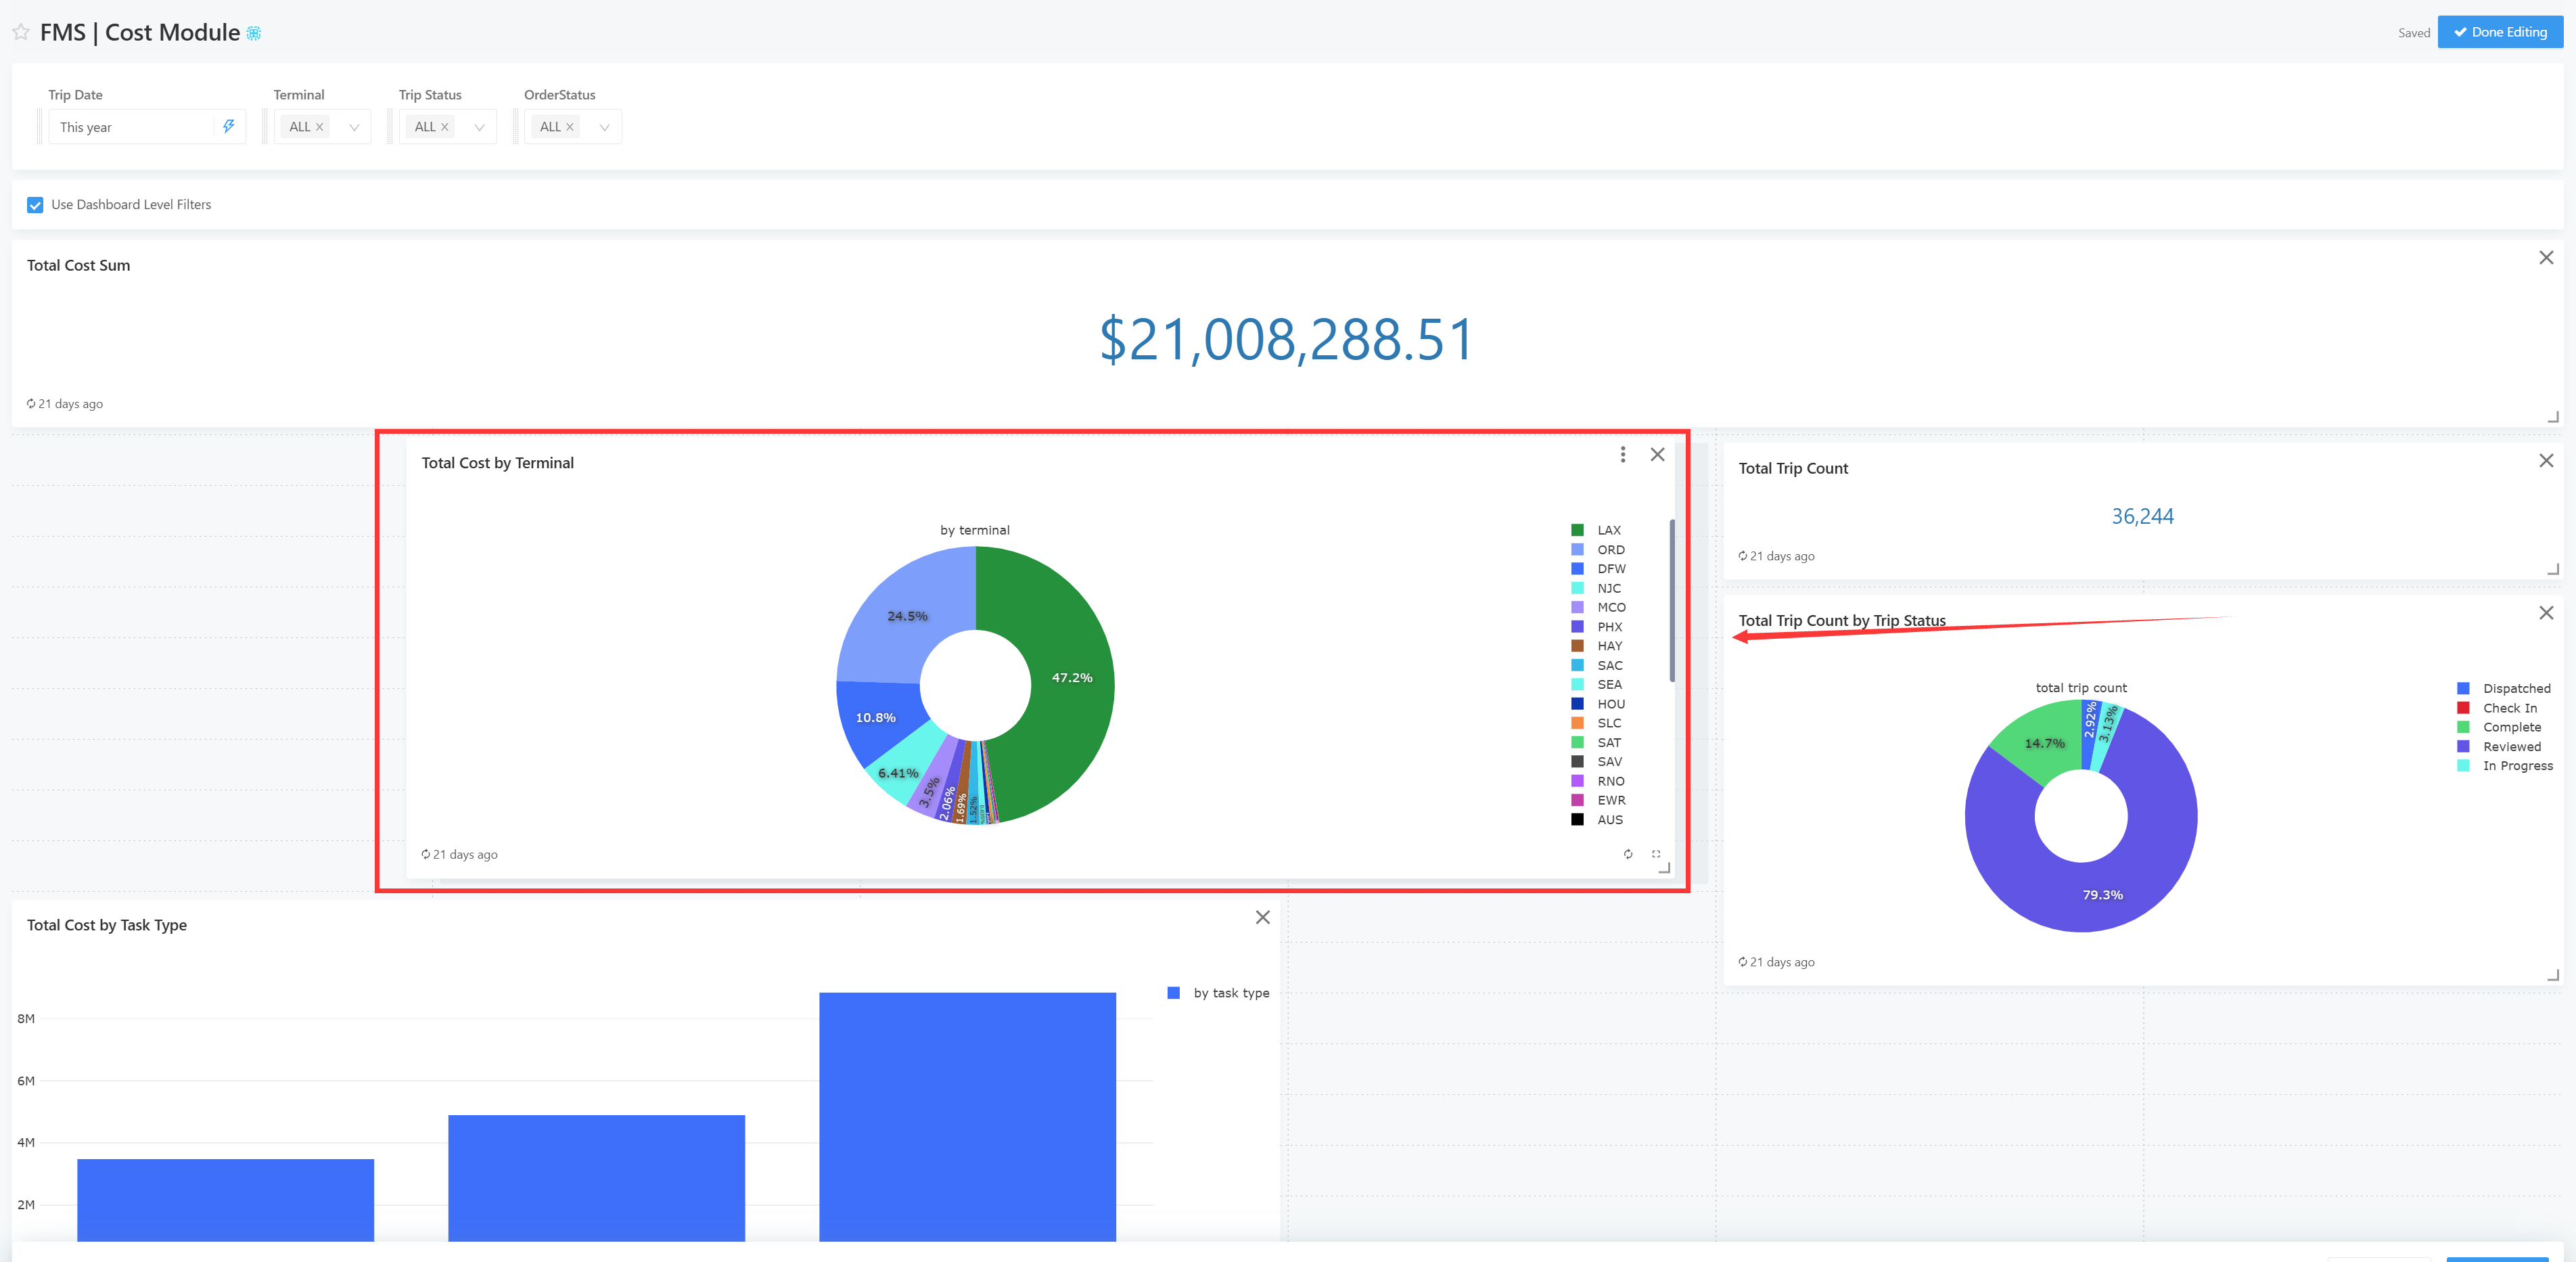Viewport: 2576px width, 1262px height.
Task: Refresh the Total Cost by Terminal widget
Action: [x=1628, y=854]
